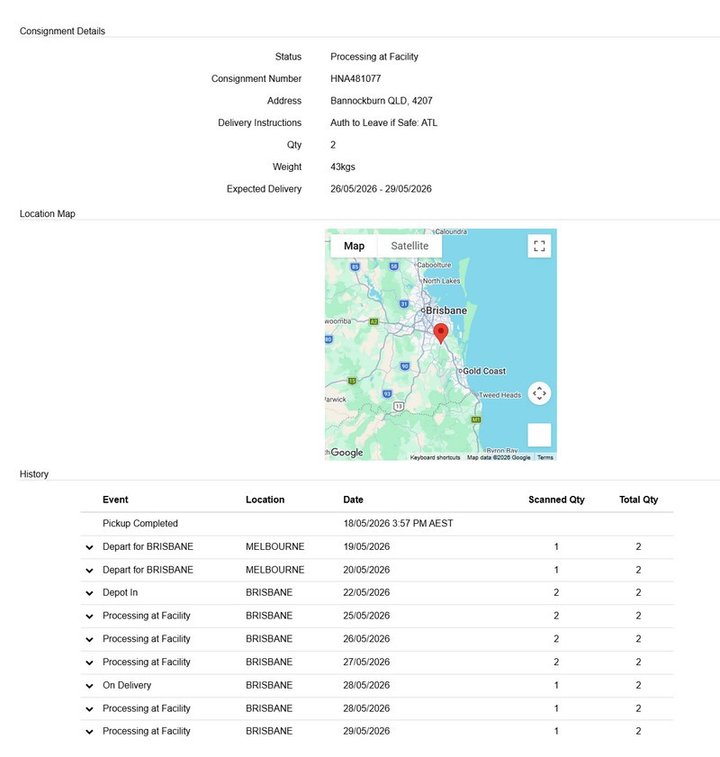
Task: Expand the 25/05/2026 Processing at Facility row
Action: 89,616
